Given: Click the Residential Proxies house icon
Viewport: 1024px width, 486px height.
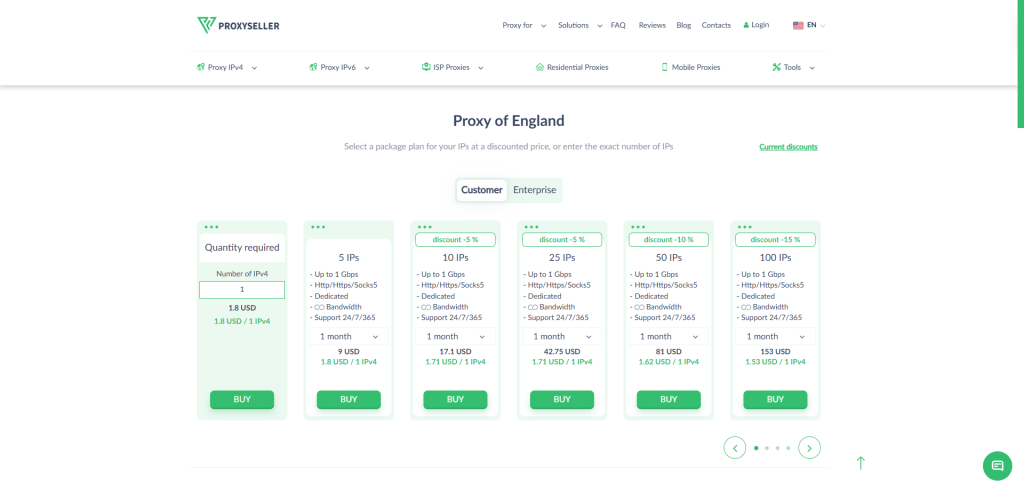Looking at the screenshot, I should 540,68.
